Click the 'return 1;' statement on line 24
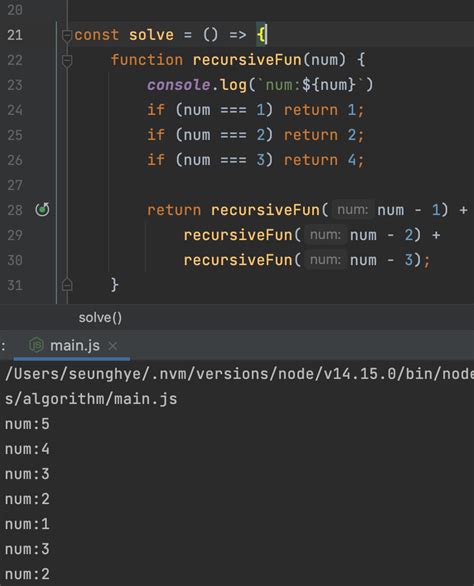Viewport: 474px width, 586px height. point(324,110)
